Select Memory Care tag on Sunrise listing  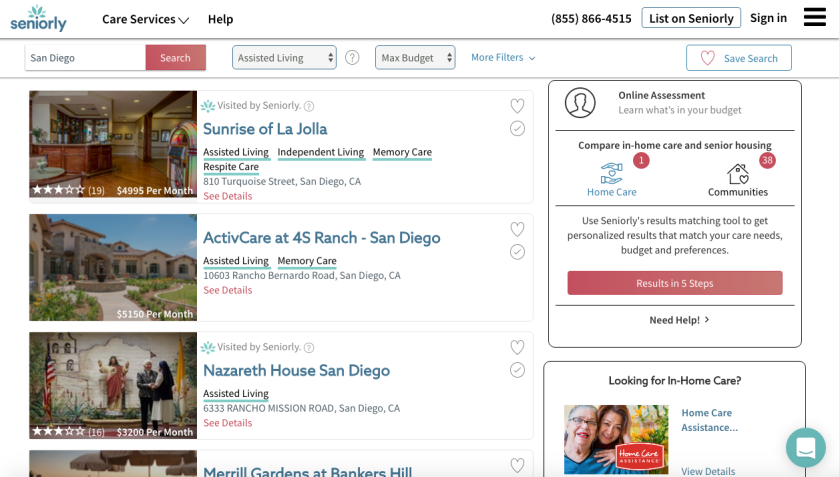pos(402,153)
